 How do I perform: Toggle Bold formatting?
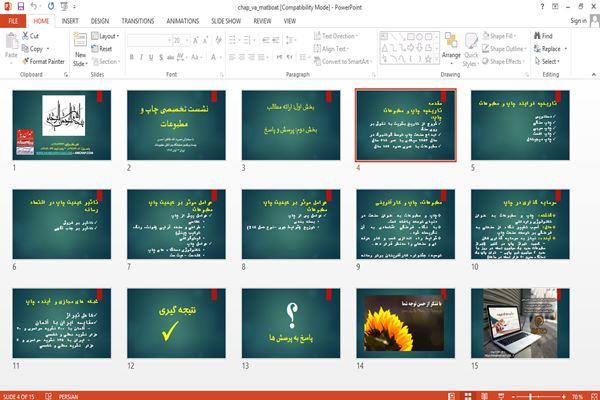pos(131,57)
